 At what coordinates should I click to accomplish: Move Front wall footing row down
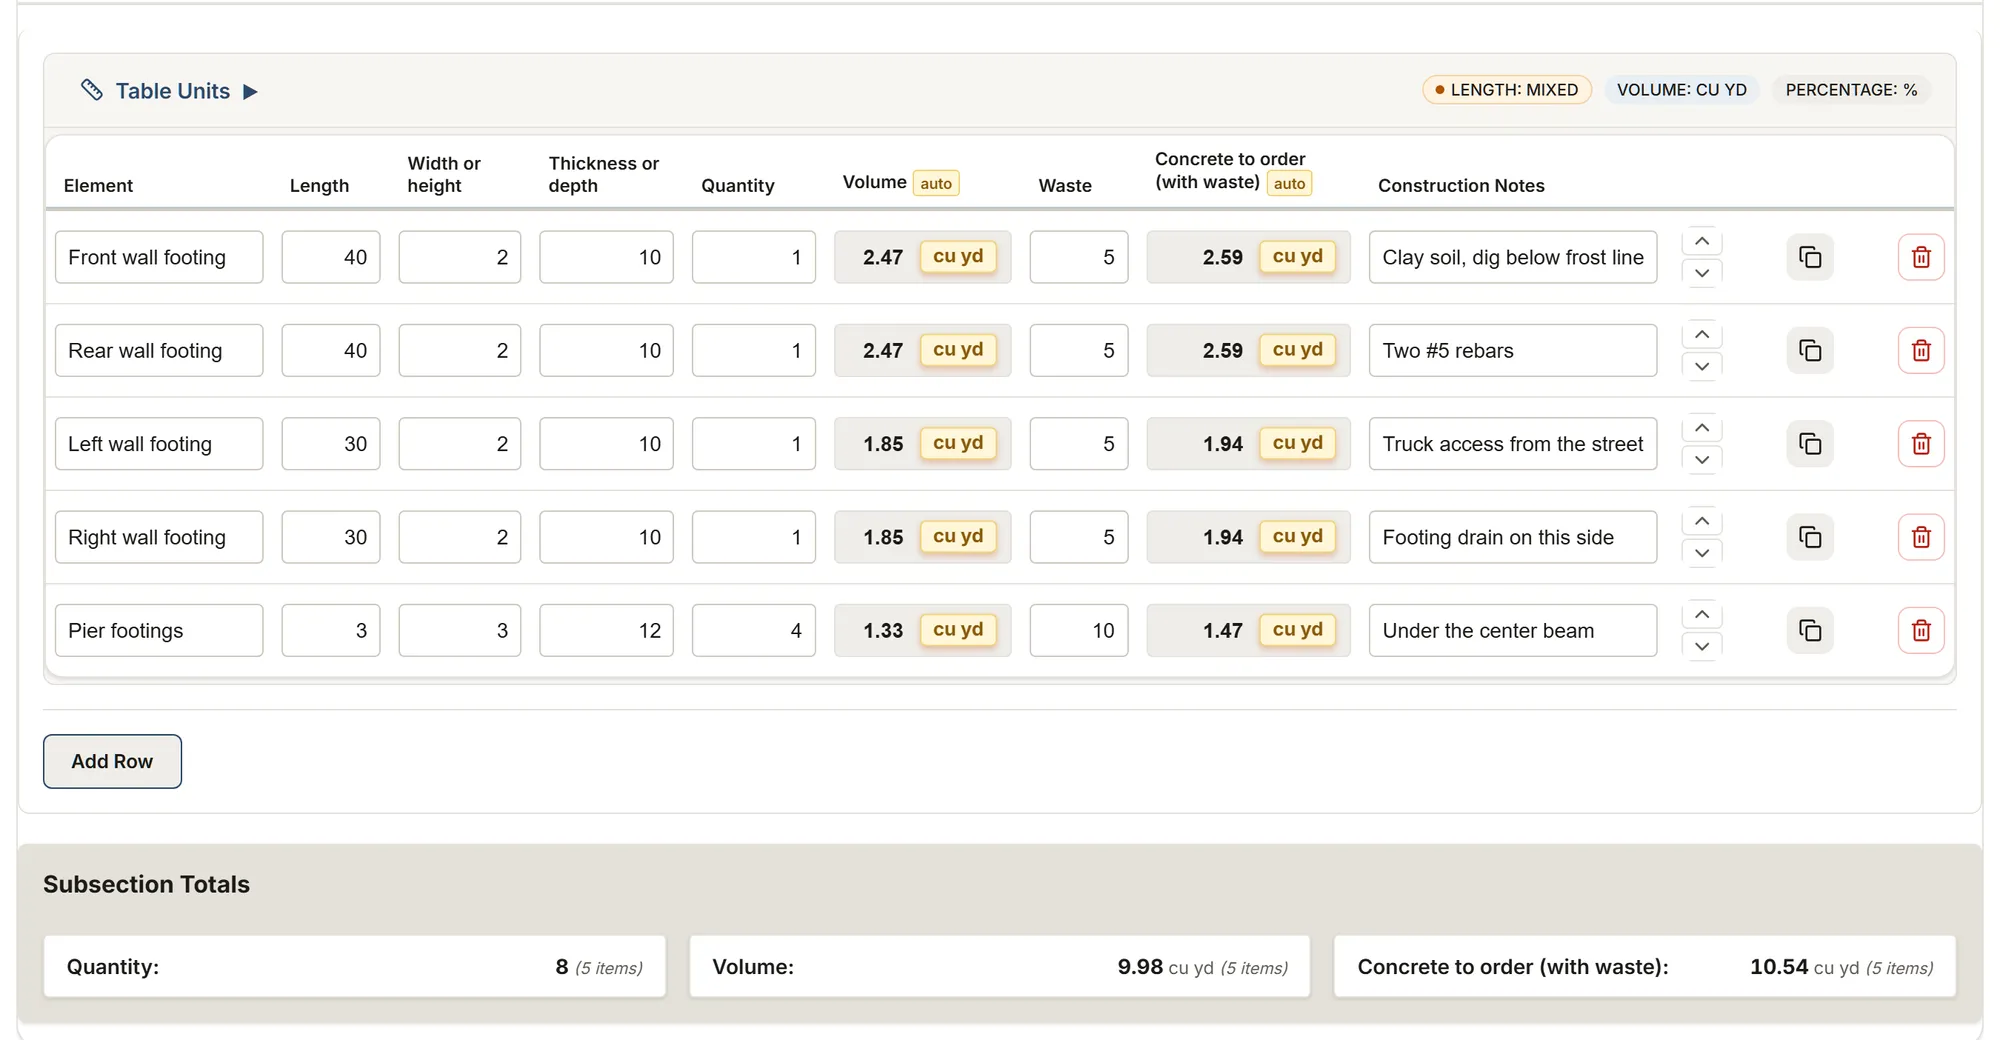point(1702,273)
